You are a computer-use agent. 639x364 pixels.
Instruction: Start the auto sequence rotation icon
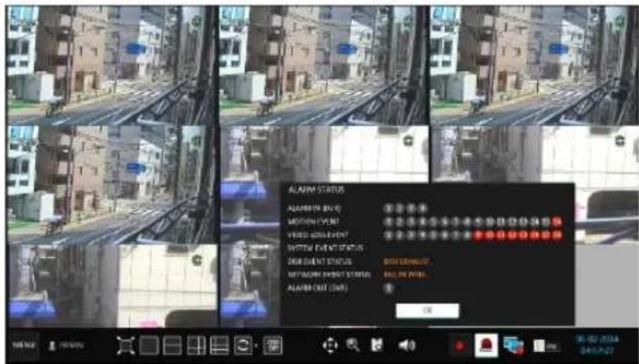[243, 346]
